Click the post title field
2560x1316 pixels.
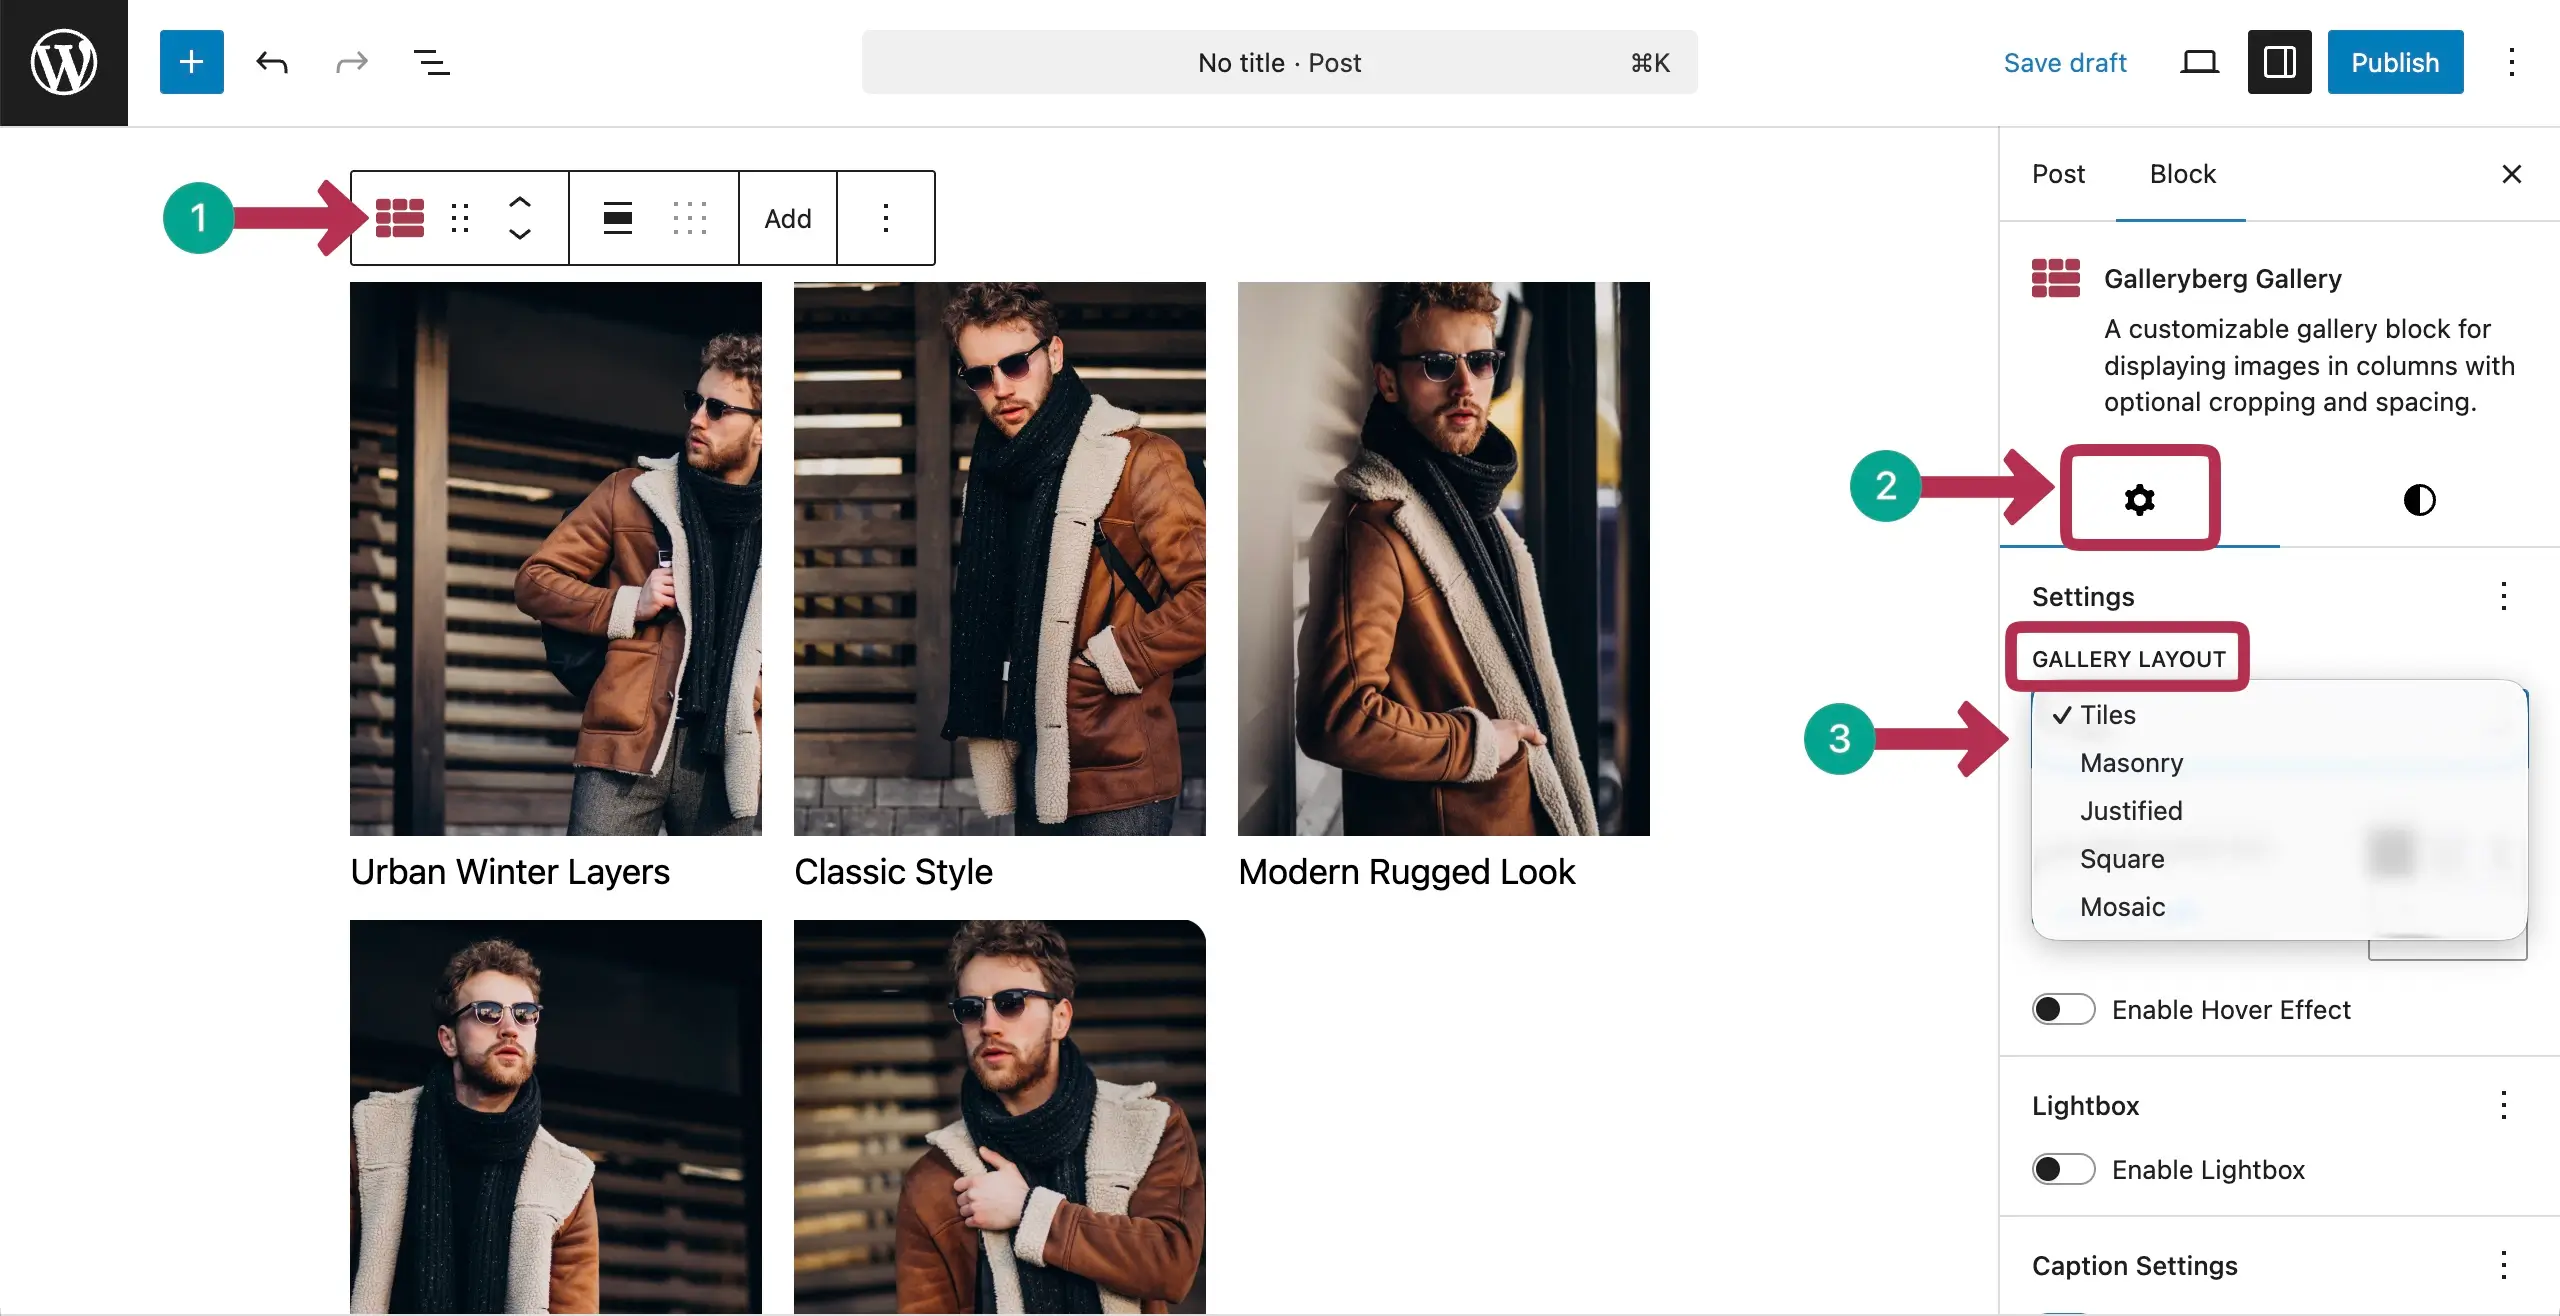click(x=1279, y=62)
